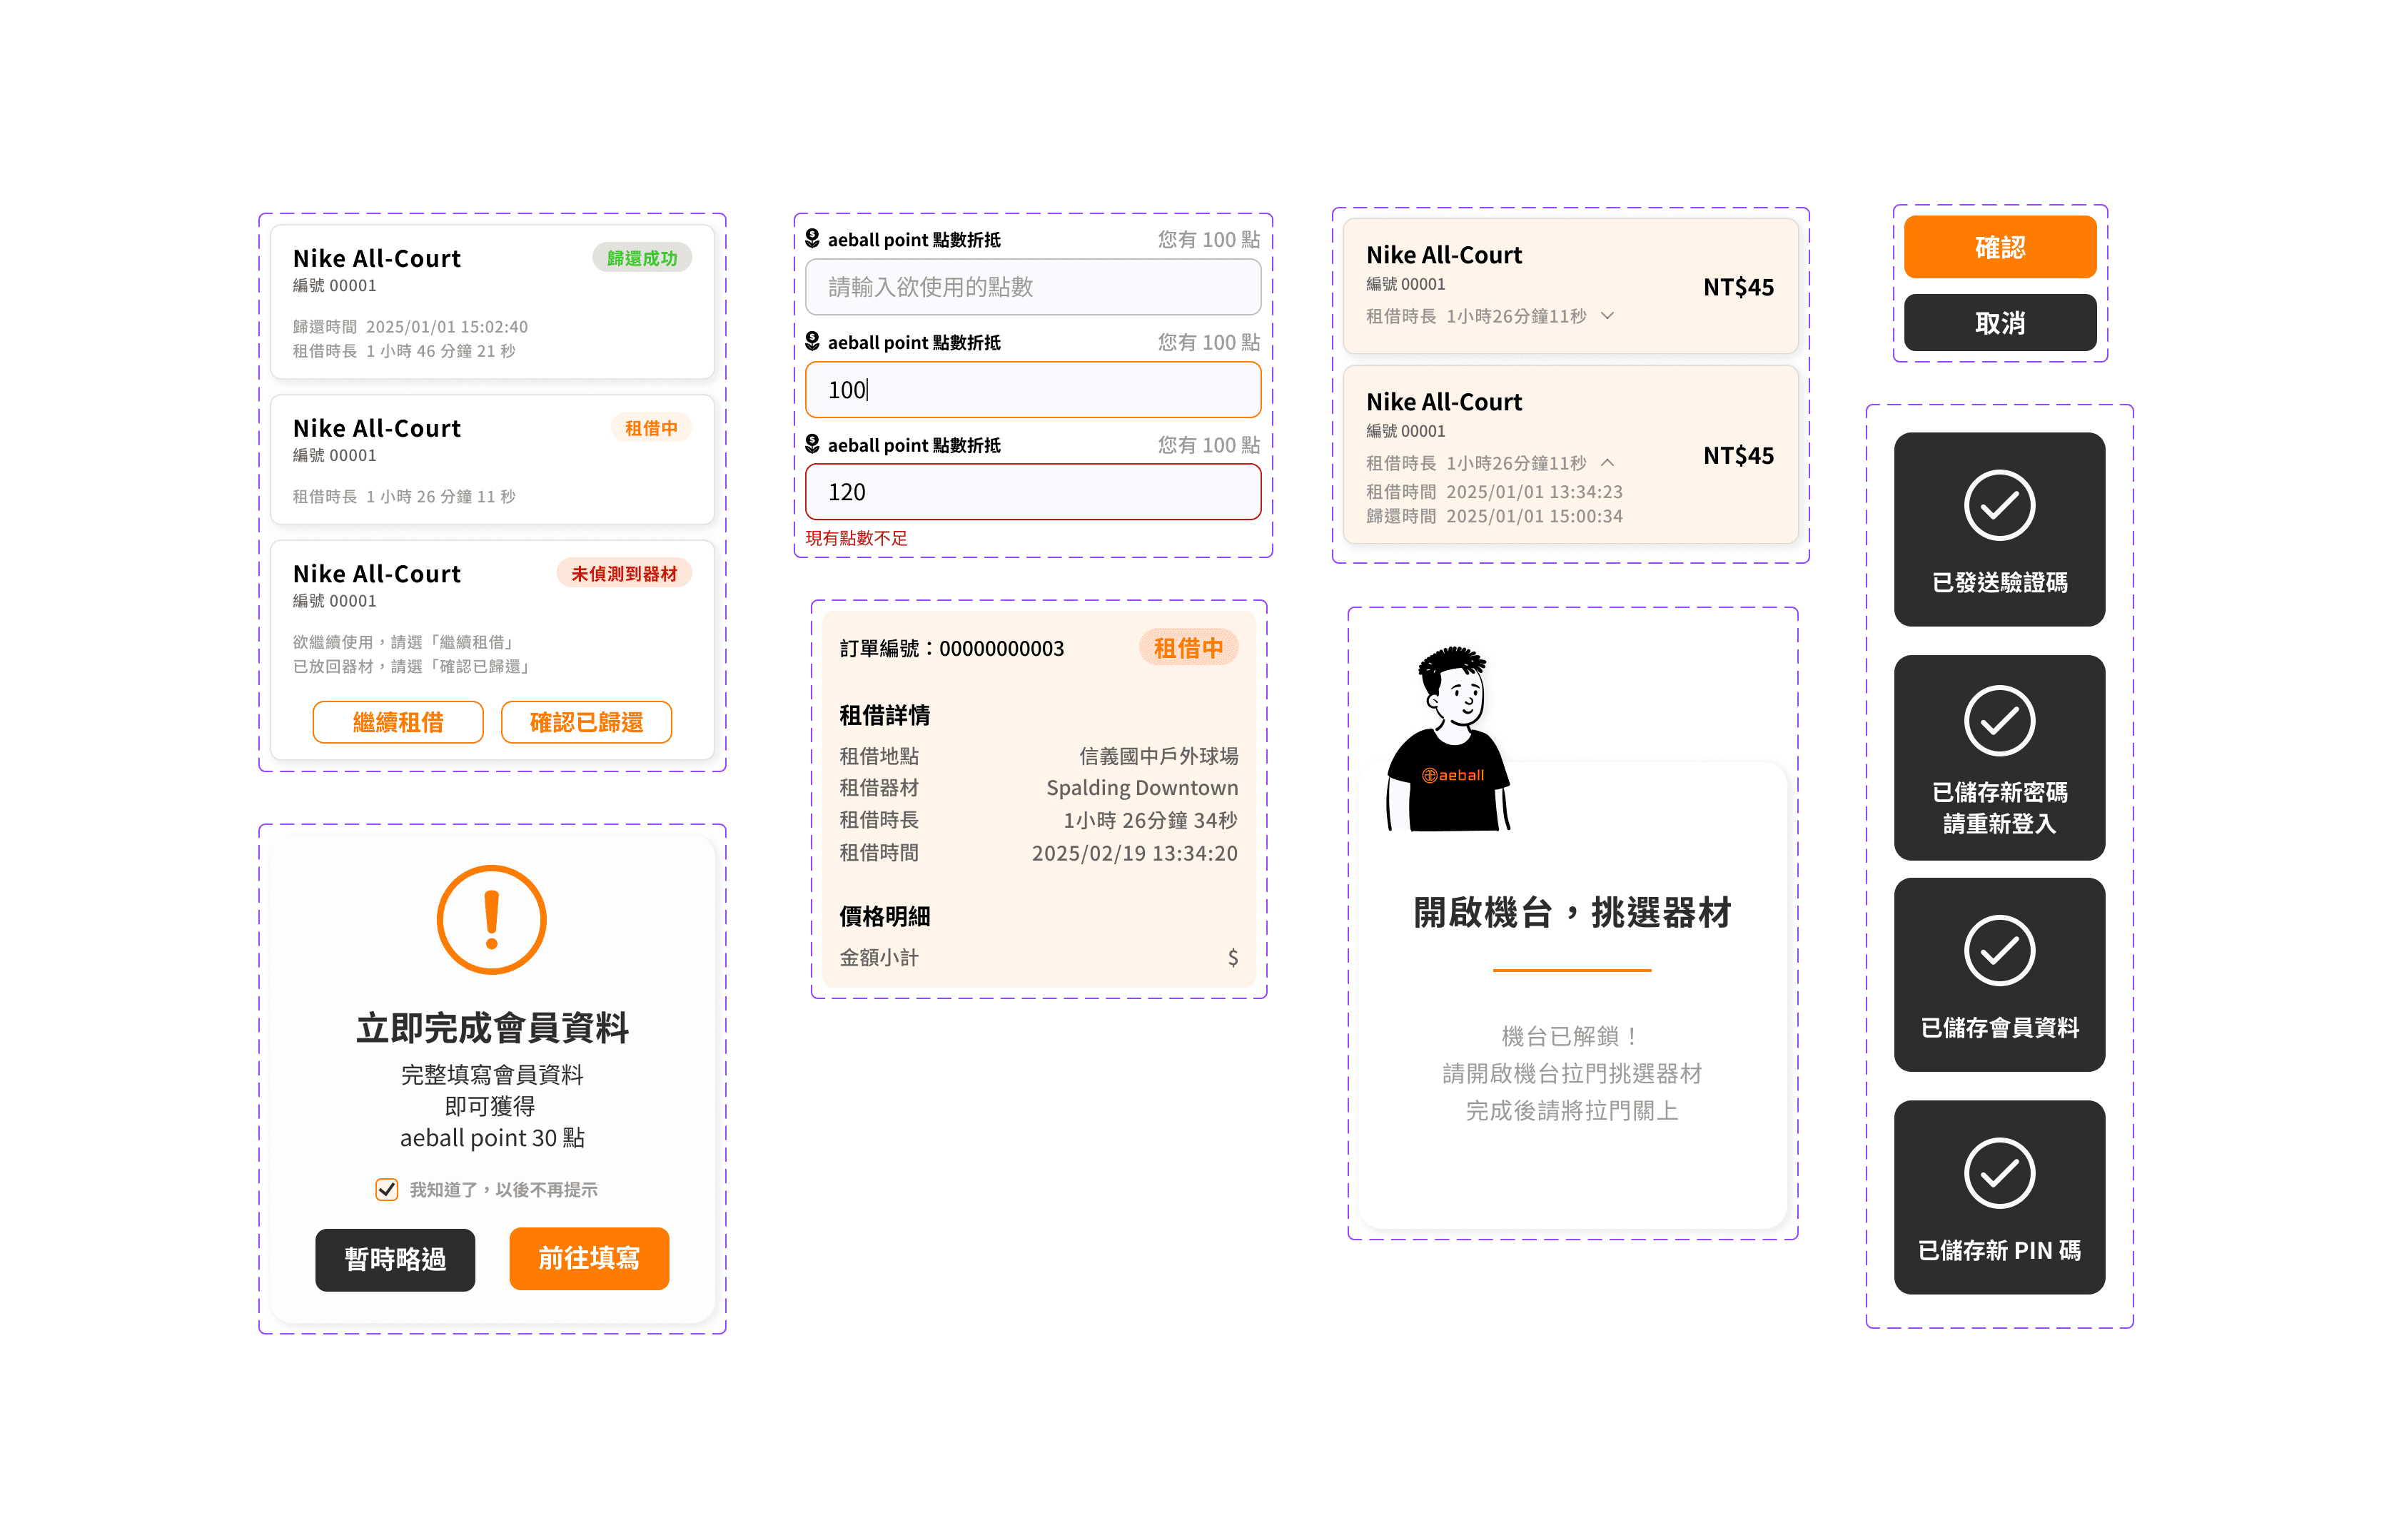Click the 繼續租借 button
Image resolution: width=2404 pixels, height=1540 pixels.
[x=397, y=722]
